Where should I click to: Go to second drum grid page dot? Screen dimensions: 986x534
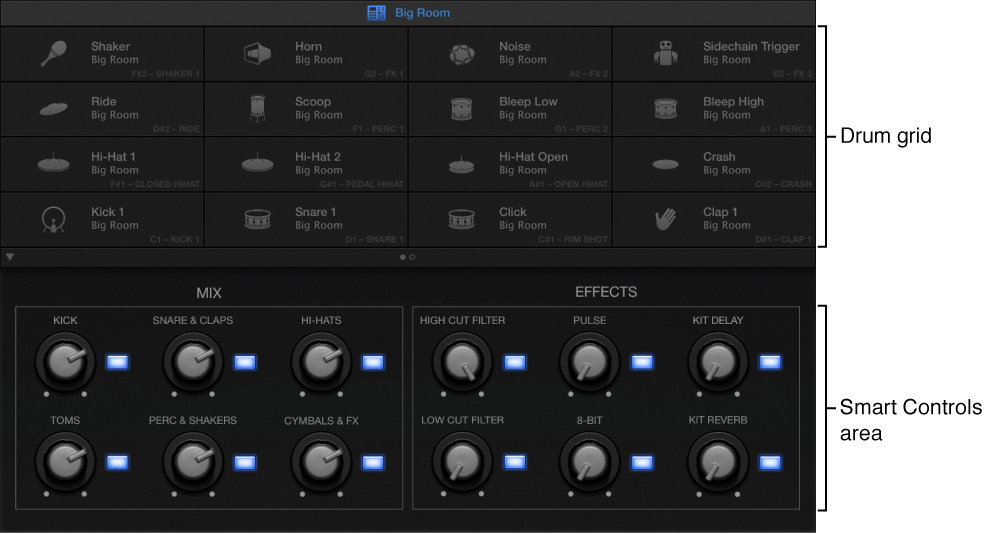click(413, 257)
